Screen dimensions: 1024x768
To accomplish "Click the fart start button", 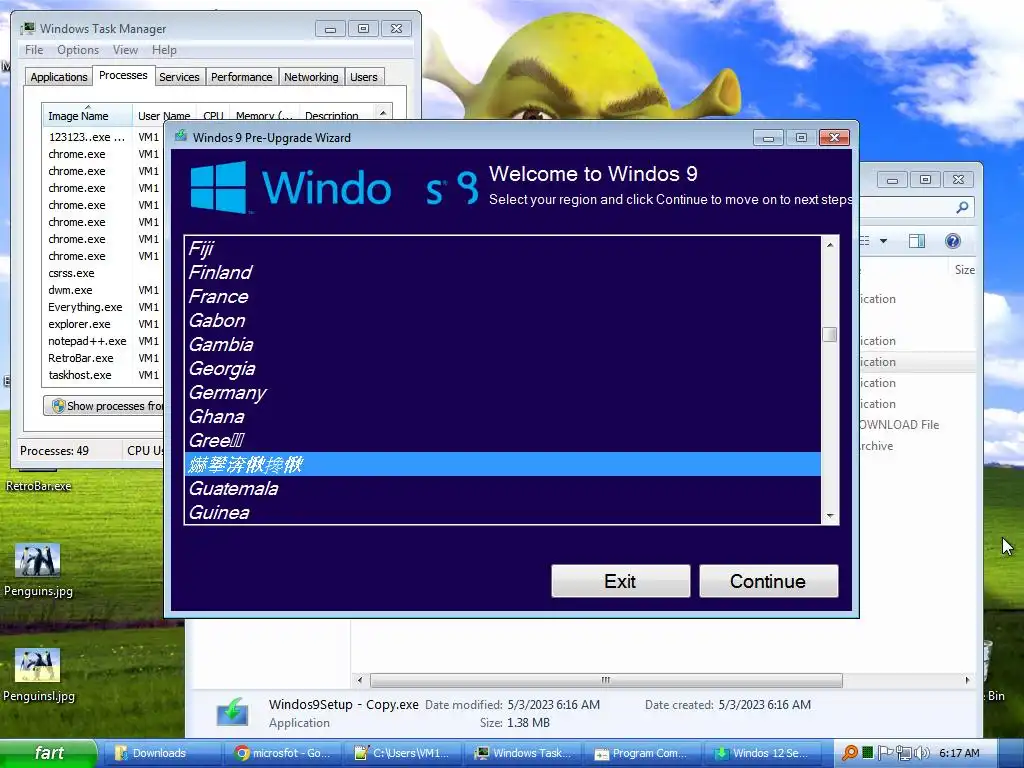I will [48, 753].
